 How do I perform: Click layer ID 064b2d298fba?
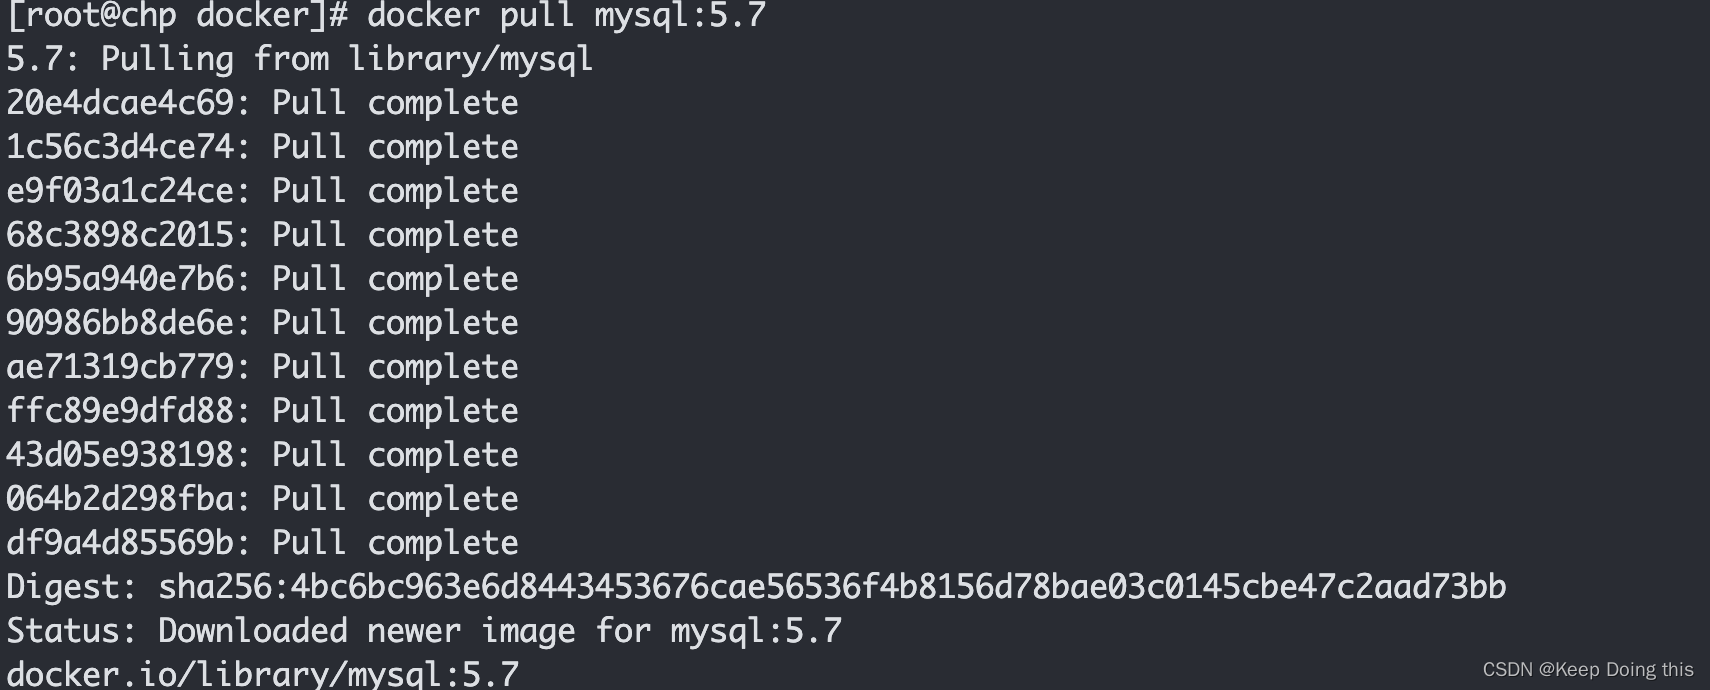pyautogui.click(x=120, y=499)
